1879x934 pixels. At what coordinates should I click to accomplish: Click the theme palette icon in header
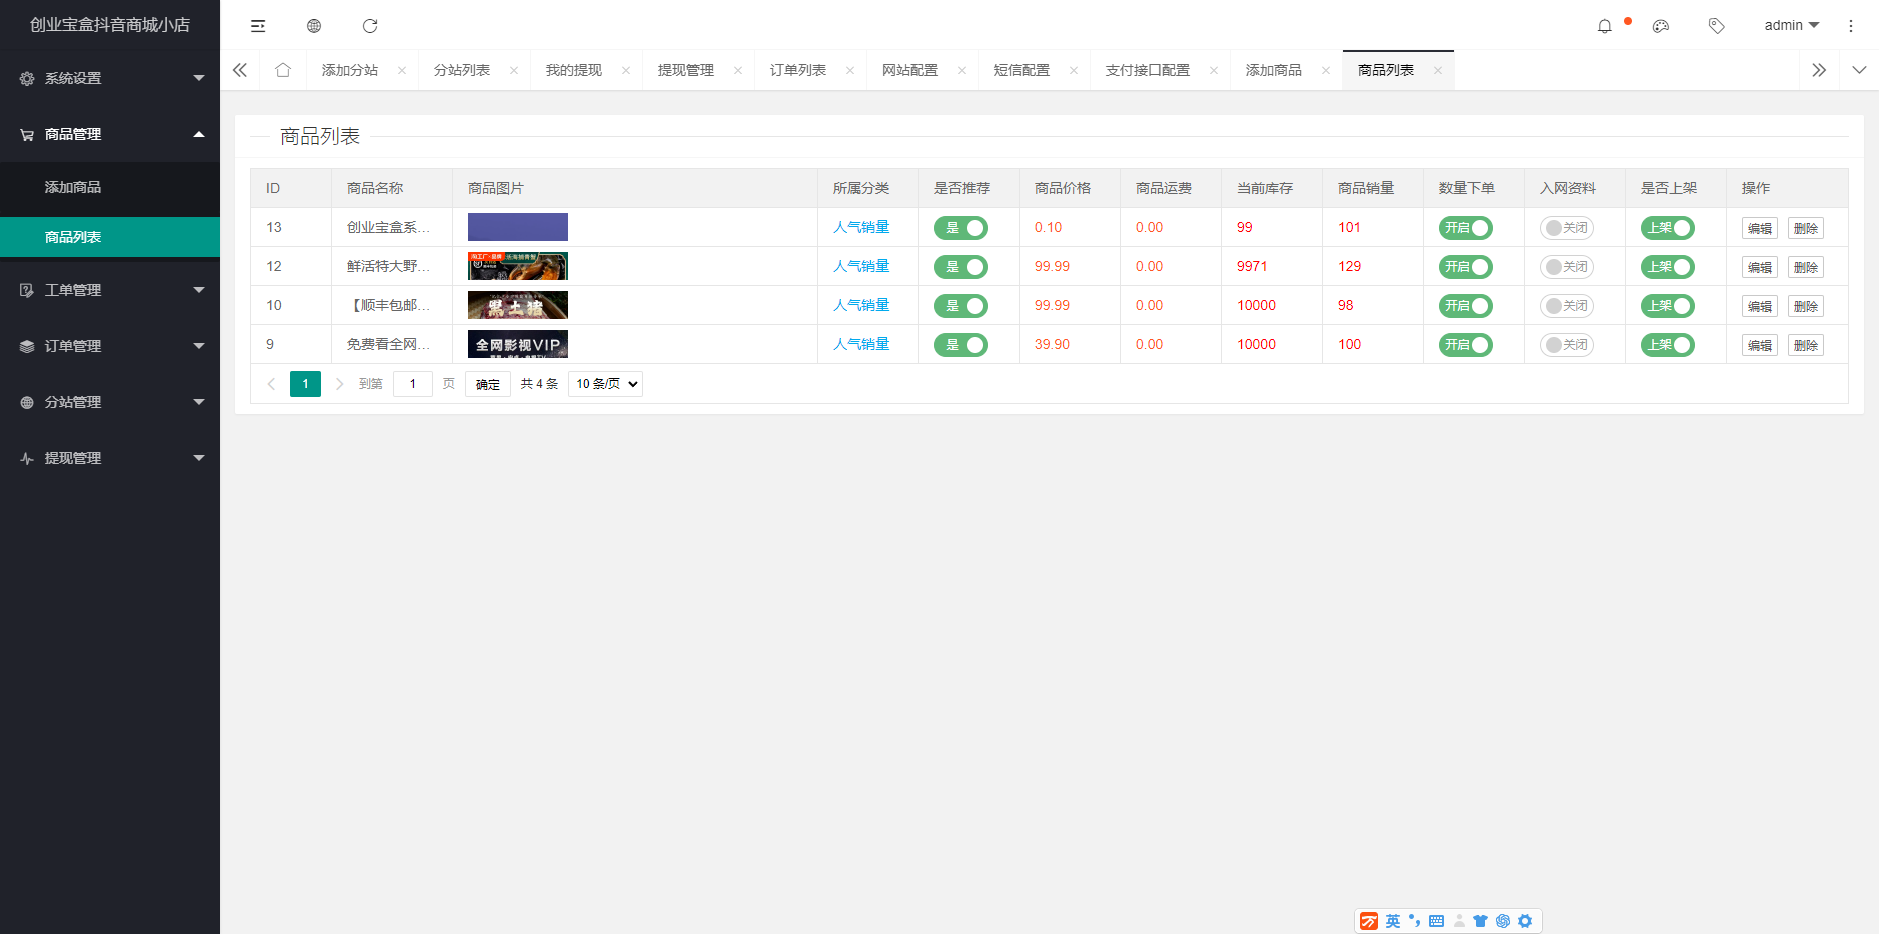click(1661, 26)
